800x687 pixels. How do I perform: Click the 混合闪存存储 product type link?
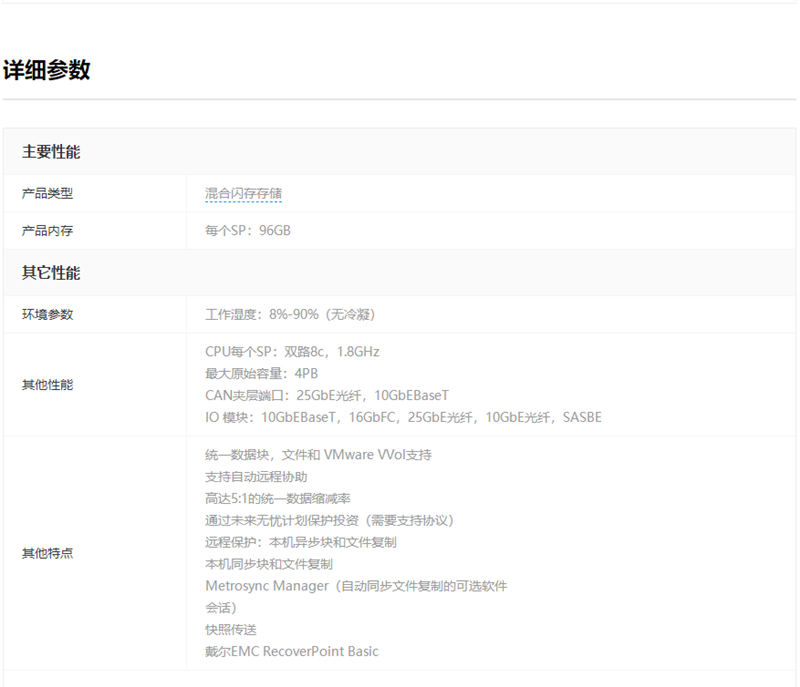(243, 193)
